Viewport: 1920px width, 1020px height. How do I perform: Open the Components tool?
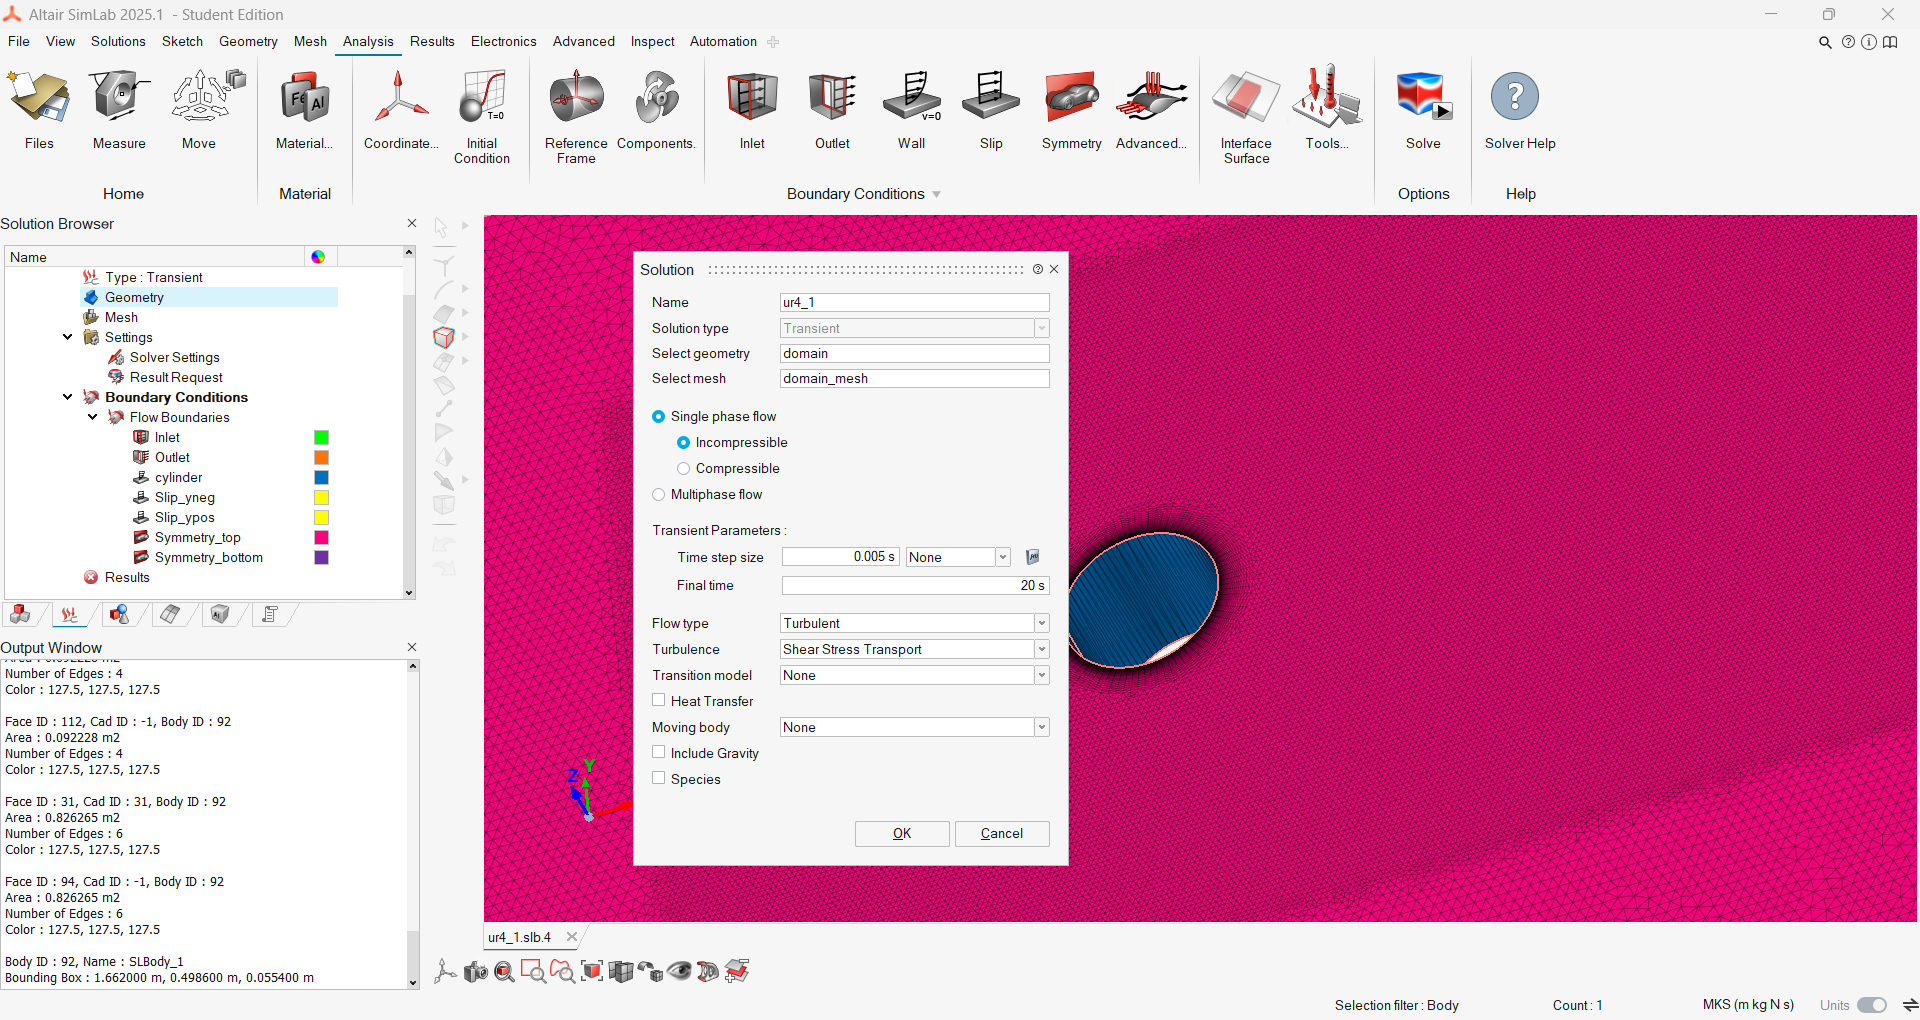click(656, 109)
